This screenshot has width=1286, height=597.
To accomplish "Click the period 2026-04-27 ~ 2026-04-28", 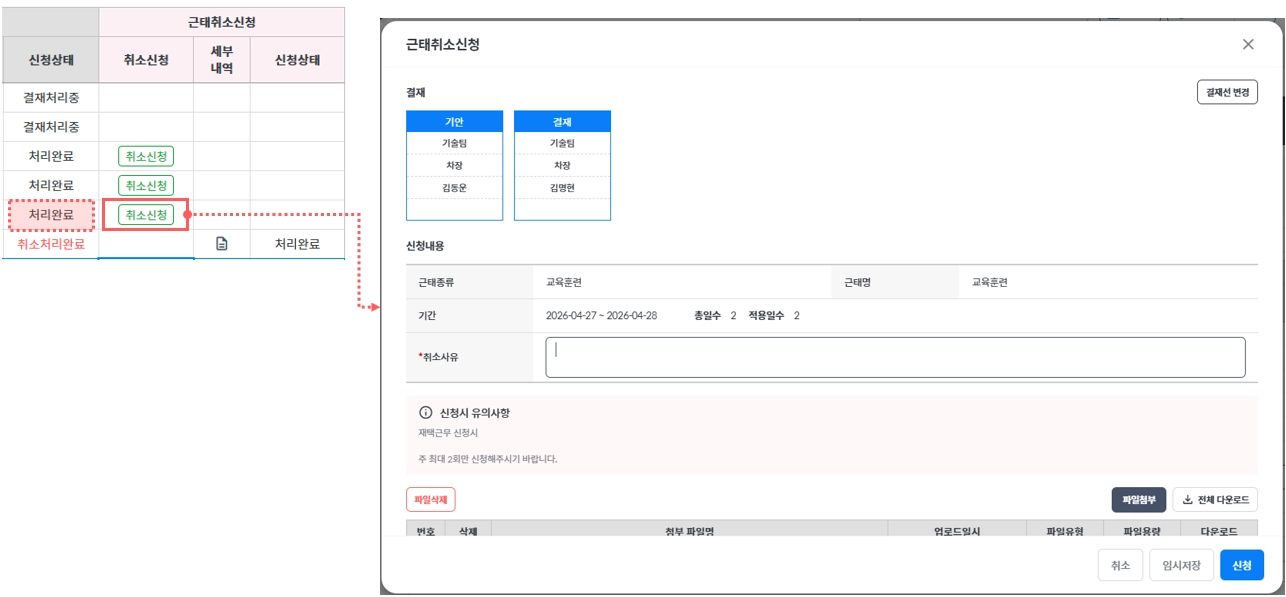I will click(601, 315).
